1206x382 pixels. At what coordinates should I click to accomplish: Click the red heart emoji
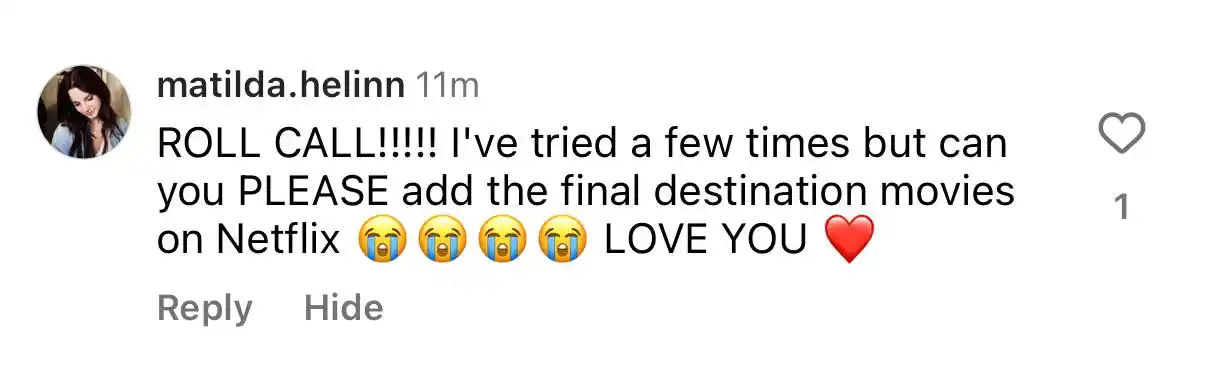[x=847, y=242]
